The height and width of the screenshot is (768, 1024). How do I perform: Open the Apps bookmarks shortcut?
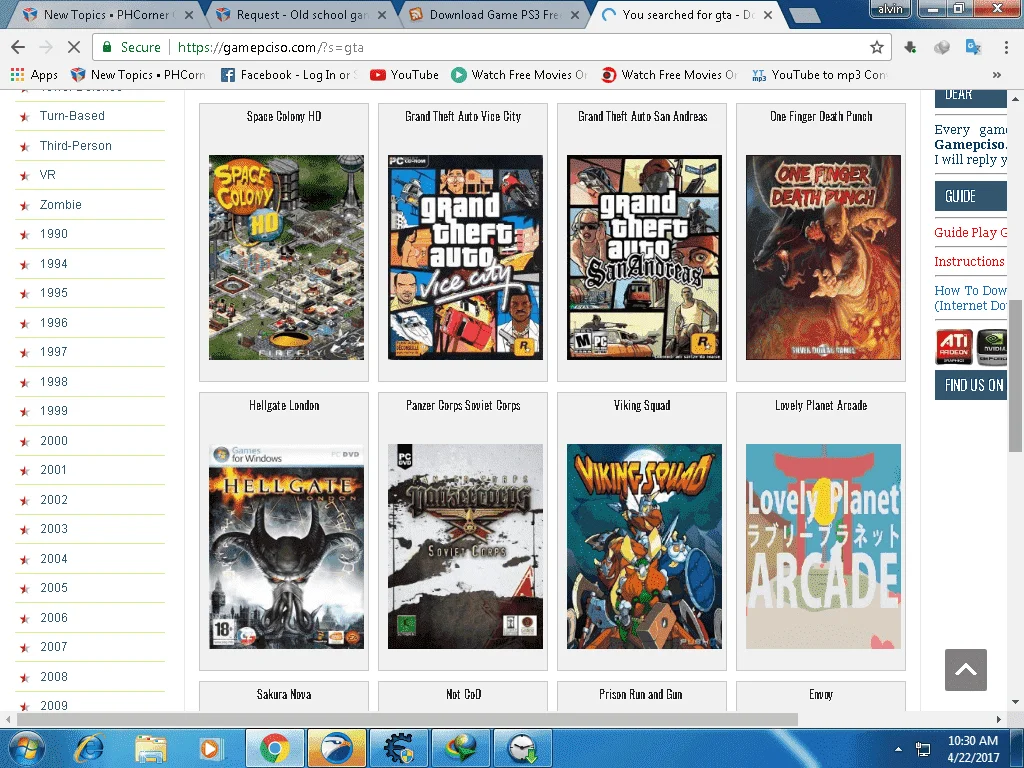(x=34, y=74)
